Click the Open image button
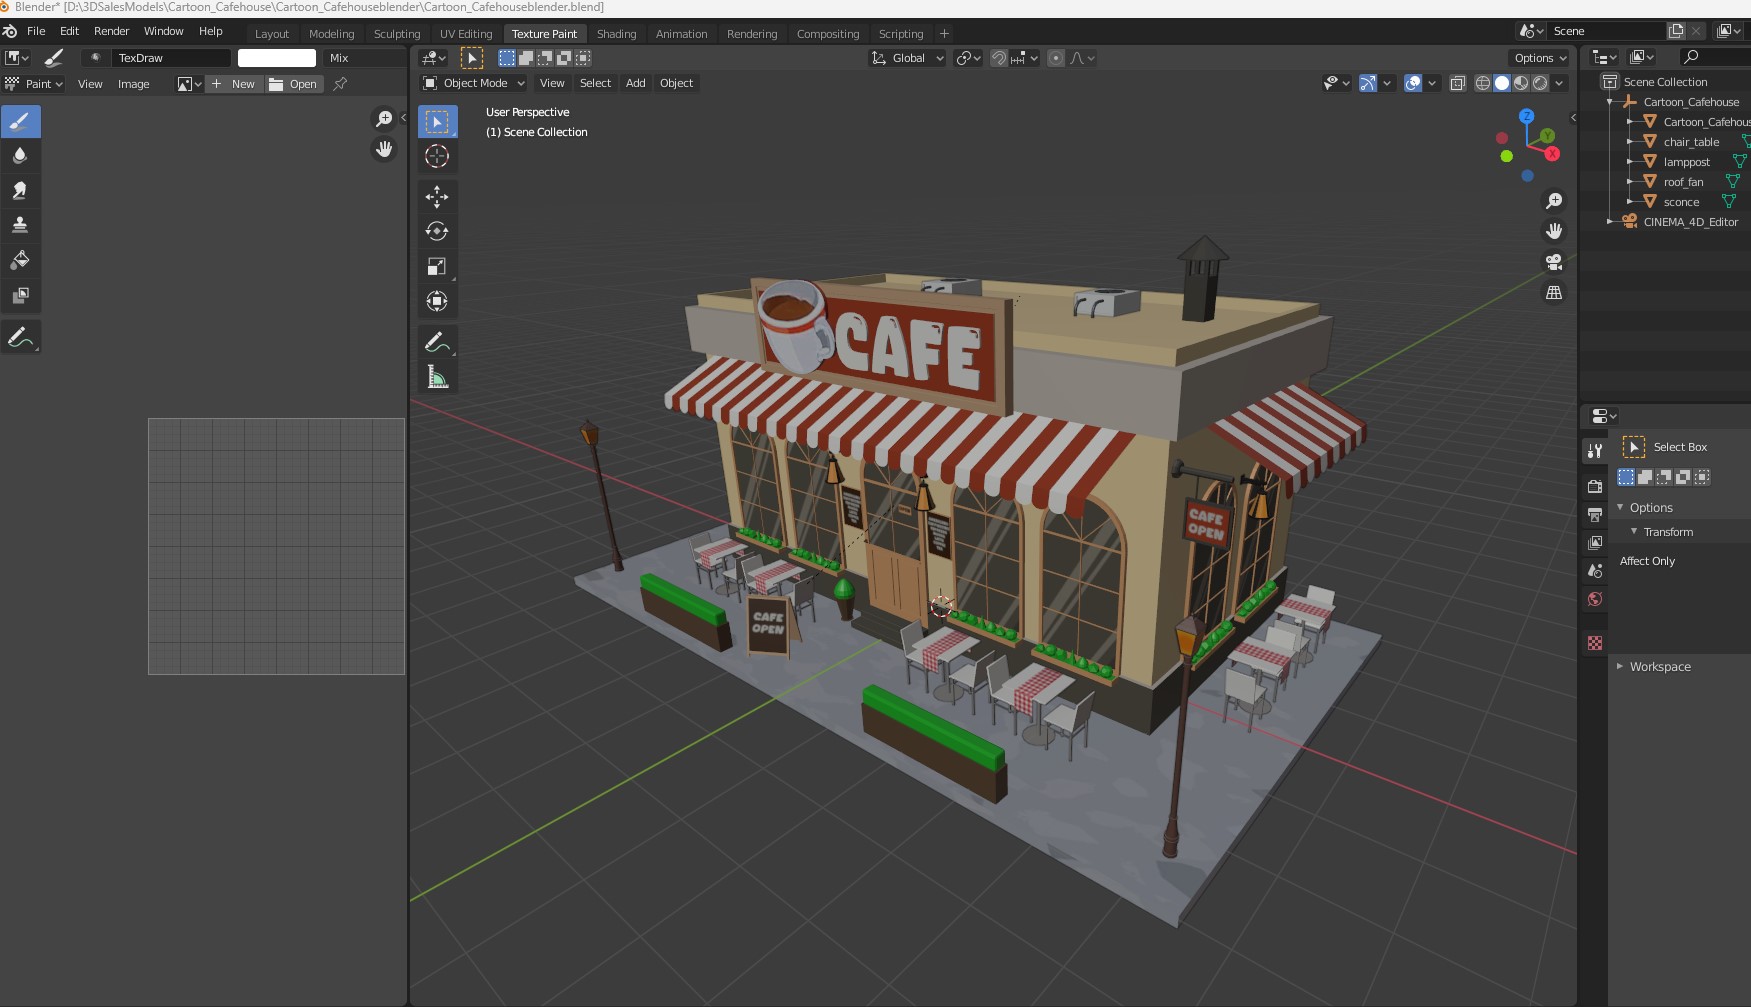1751x1007 pixels. (294, 84)
